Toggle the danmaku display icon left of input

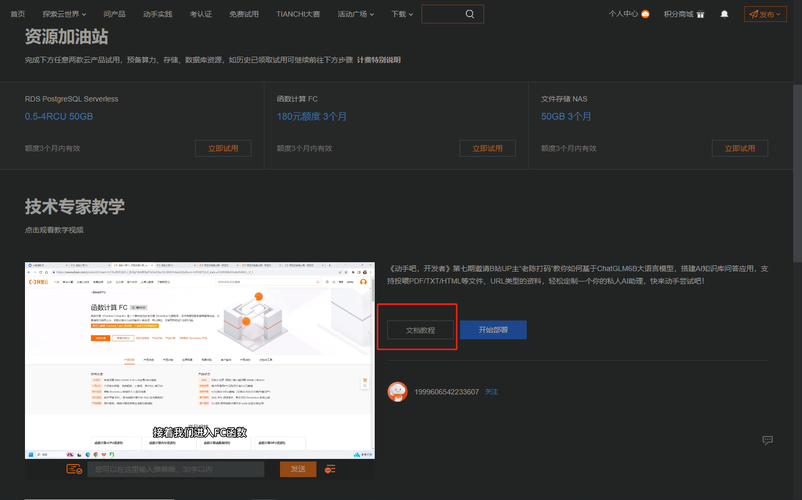point(74,469)
